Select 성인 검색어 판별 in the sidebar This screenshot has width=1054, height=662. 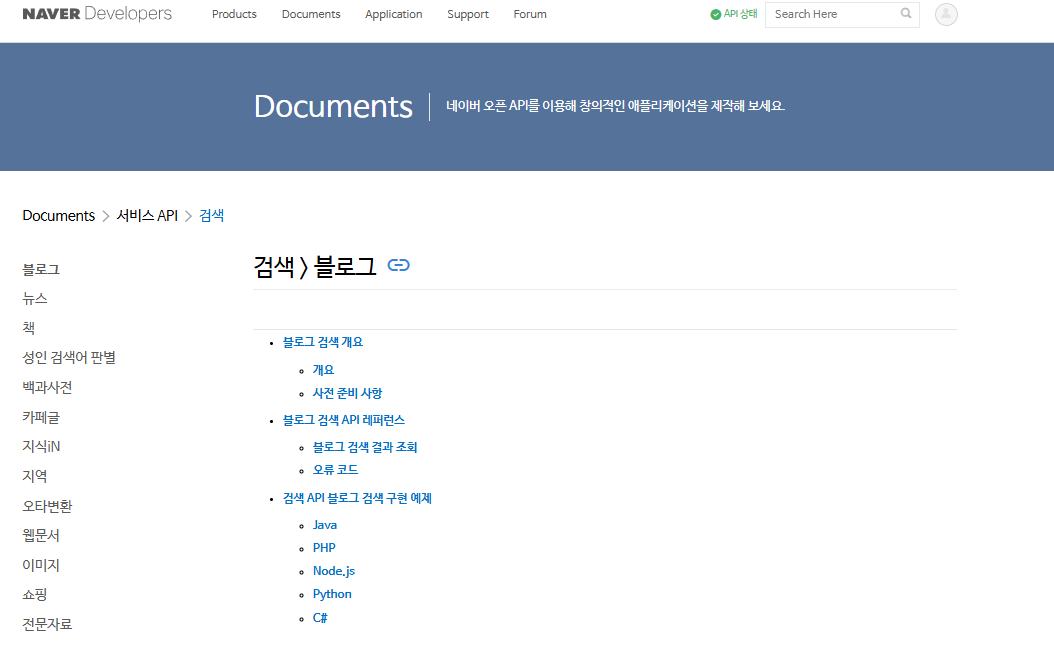(x=69, y=358)
